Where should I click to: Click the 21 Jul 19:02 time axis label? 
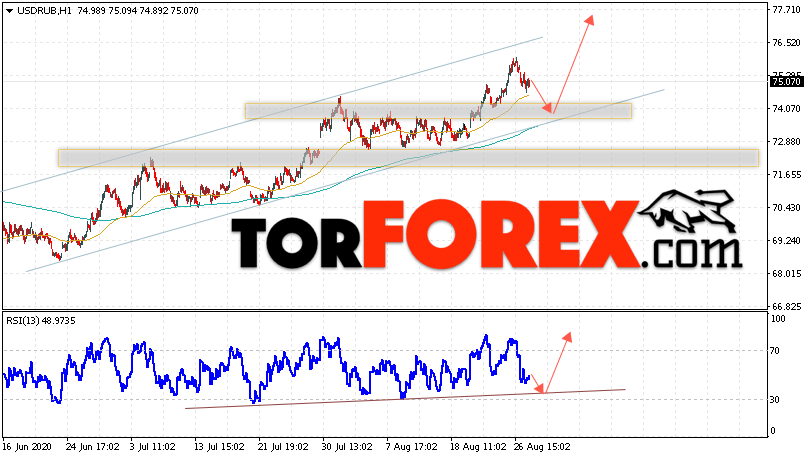[x=283, y=446]
